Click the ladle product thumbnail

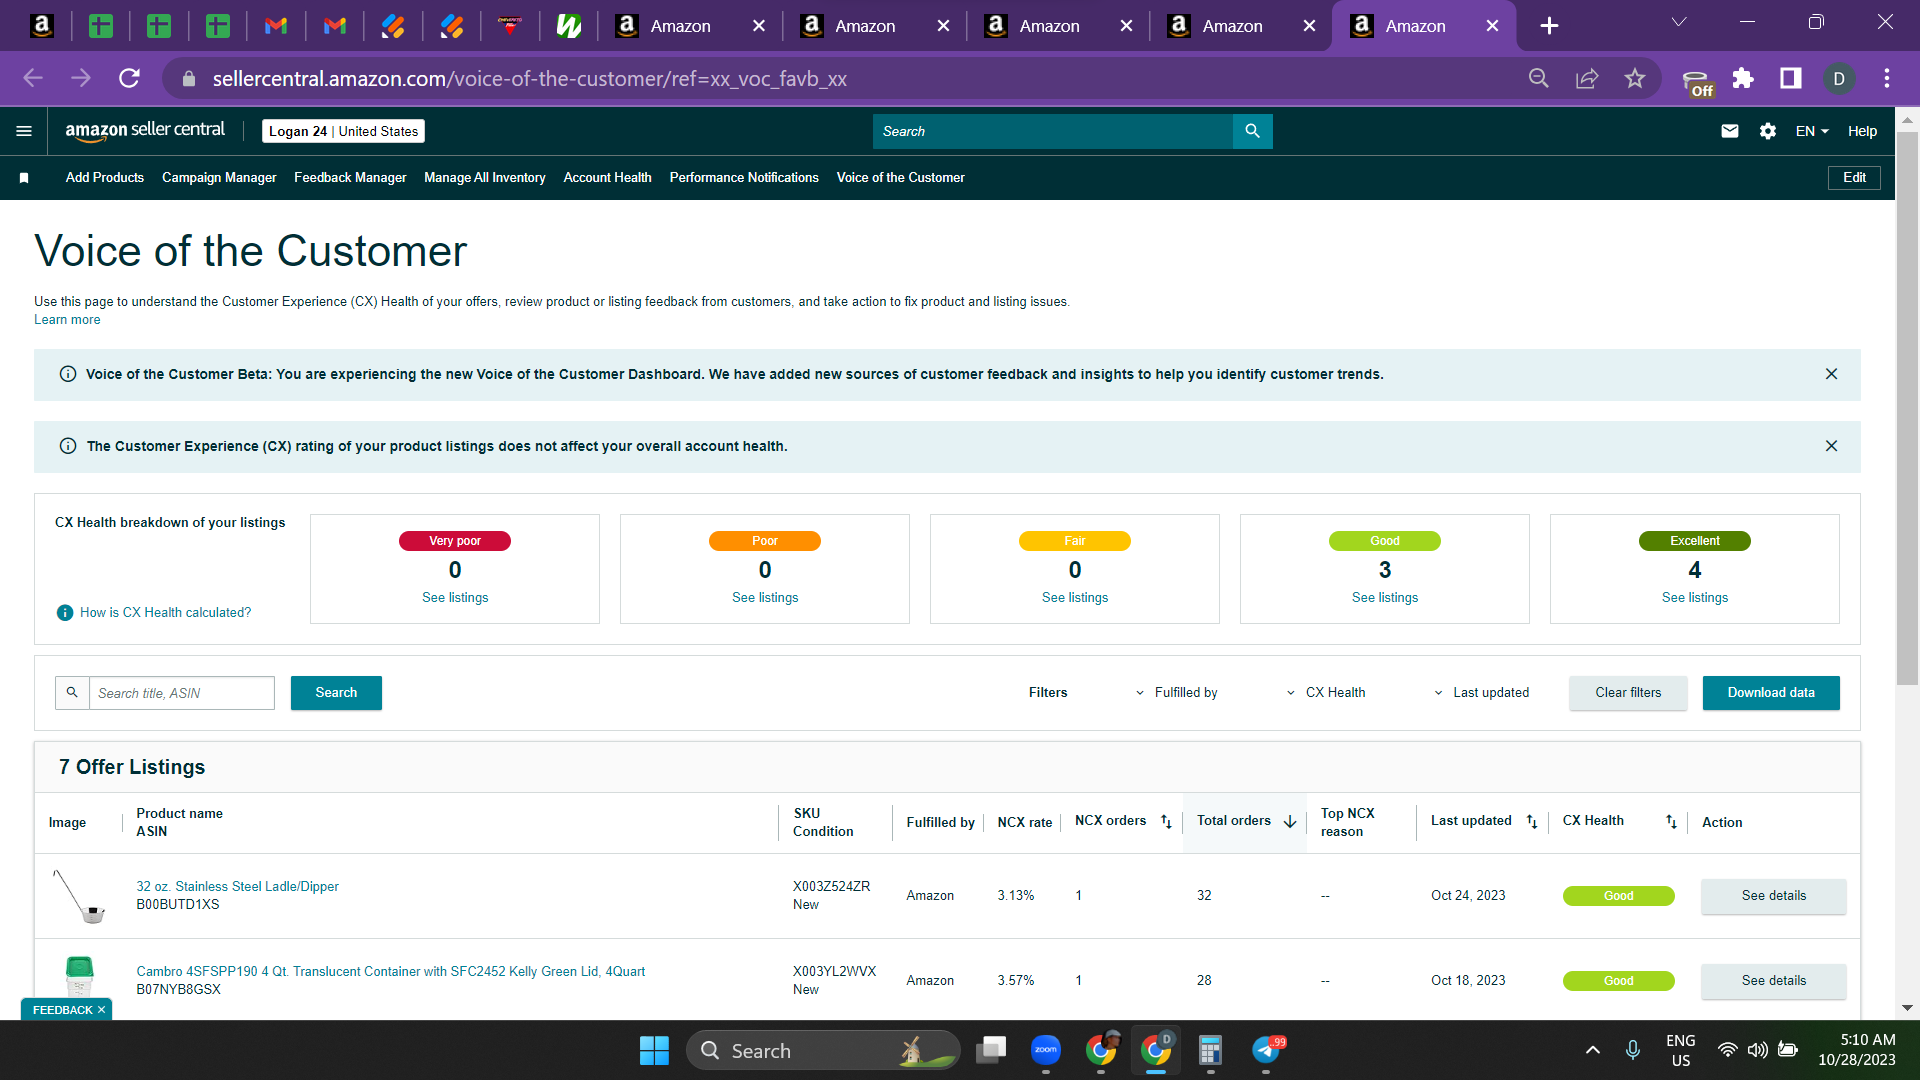point(79,896)
